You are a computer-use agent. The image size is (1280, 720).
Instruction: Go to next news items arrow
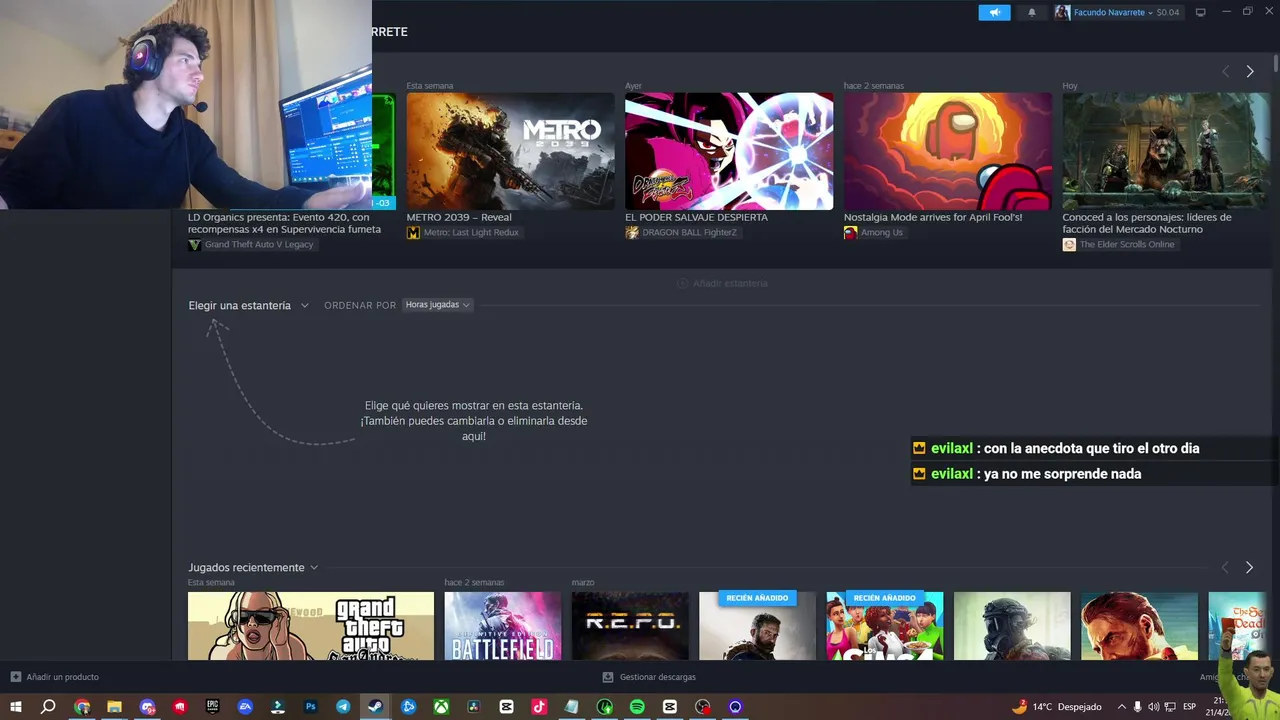click(1249, 71)
